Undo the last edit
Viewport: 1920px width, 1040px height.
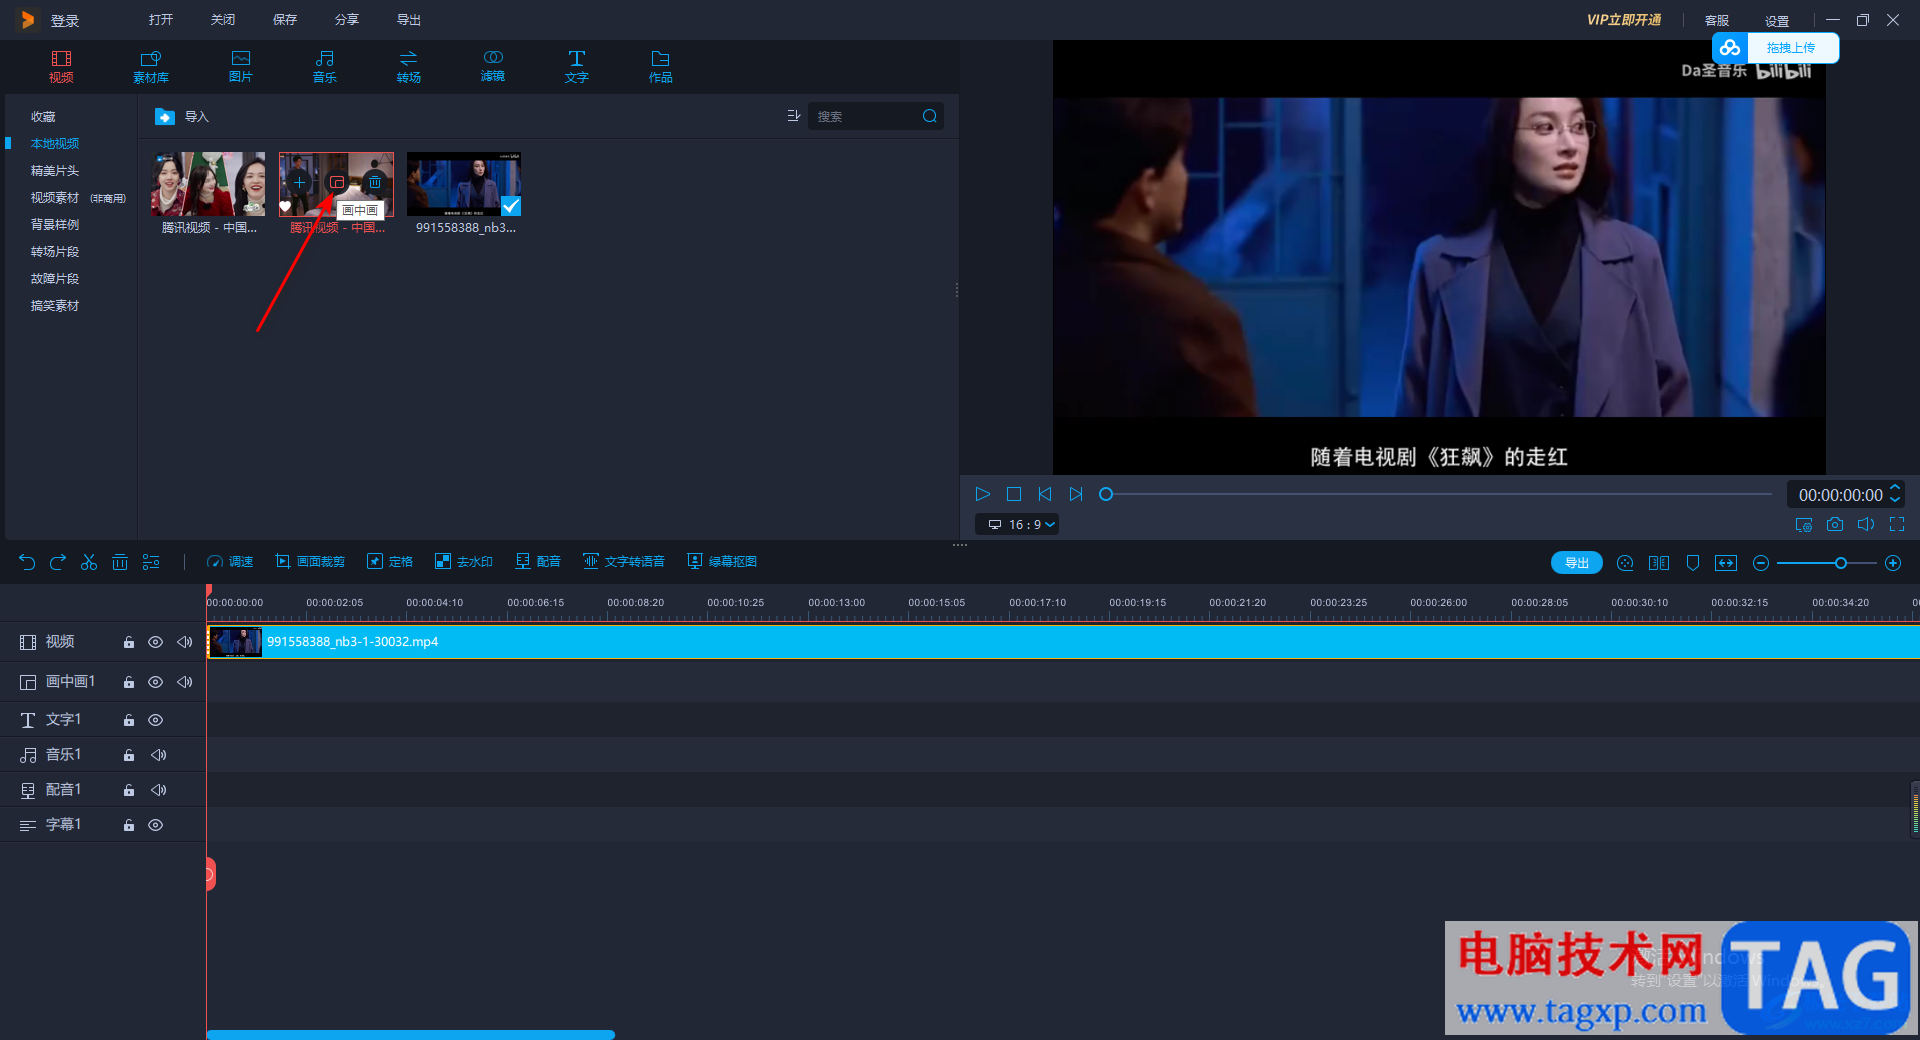[x=27, y=562]
